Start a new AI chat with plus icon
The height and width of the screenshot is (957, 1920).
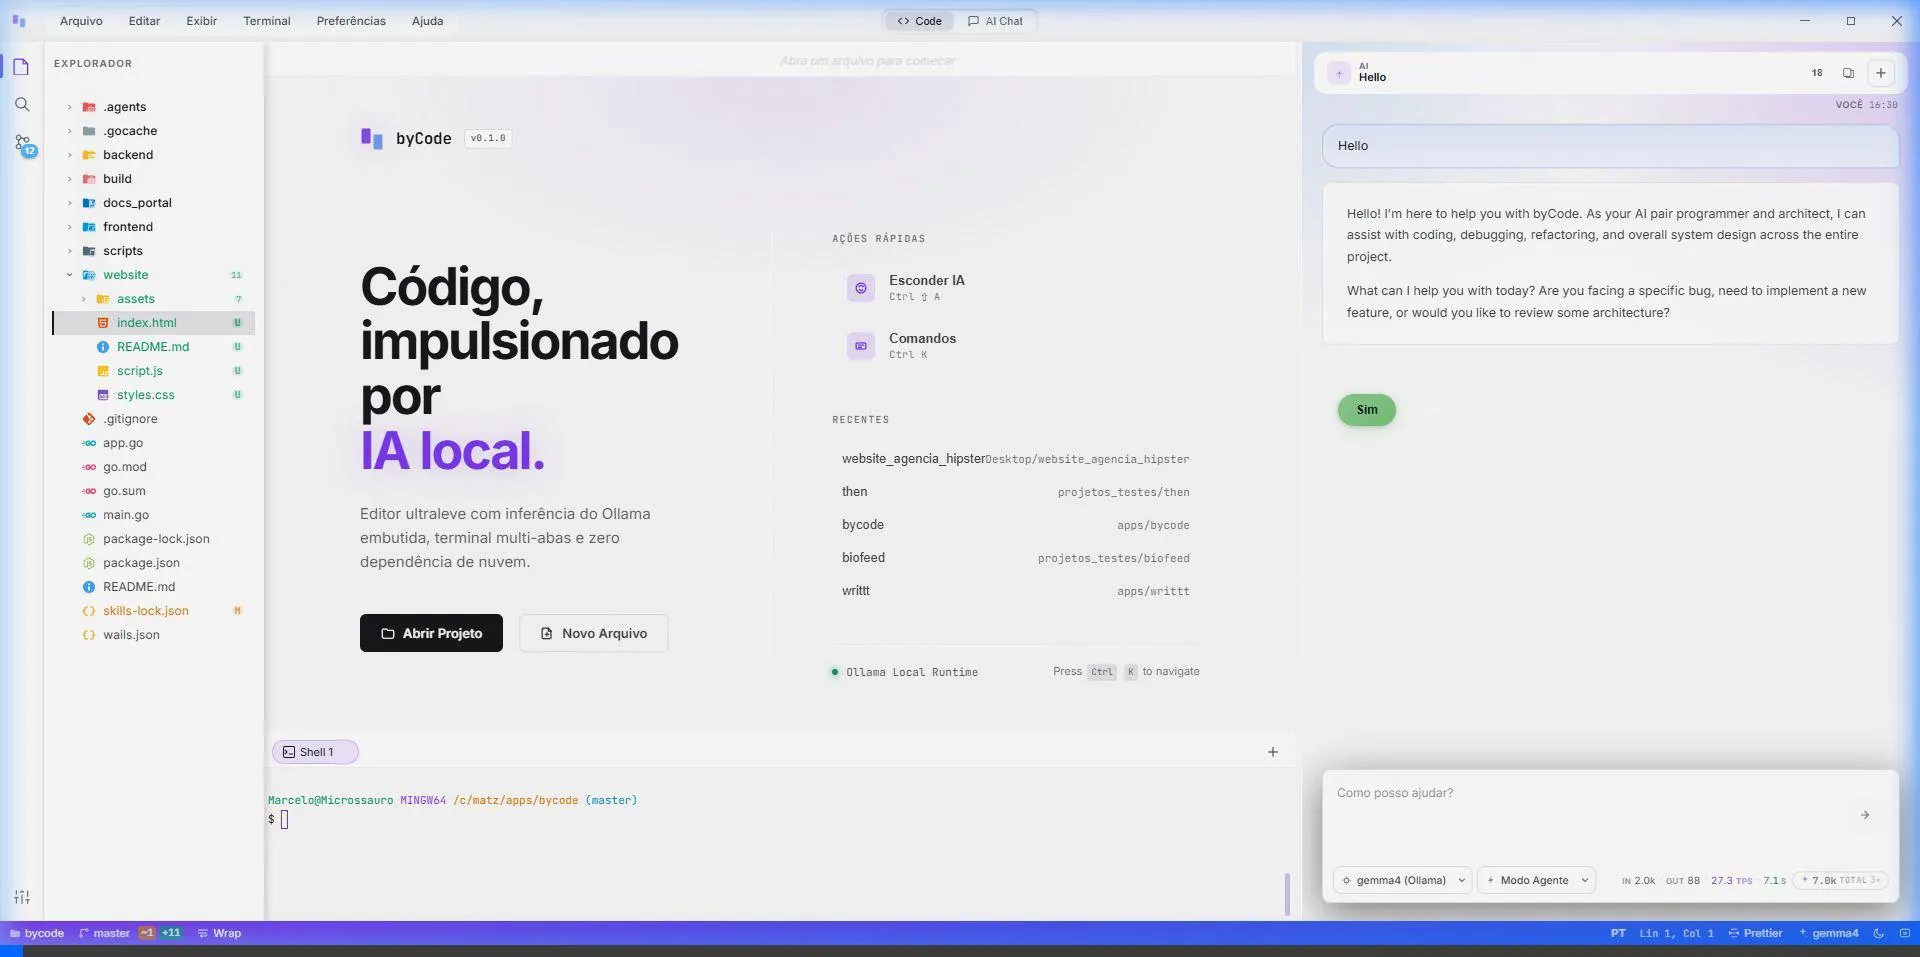click(x=1880, y=73)
